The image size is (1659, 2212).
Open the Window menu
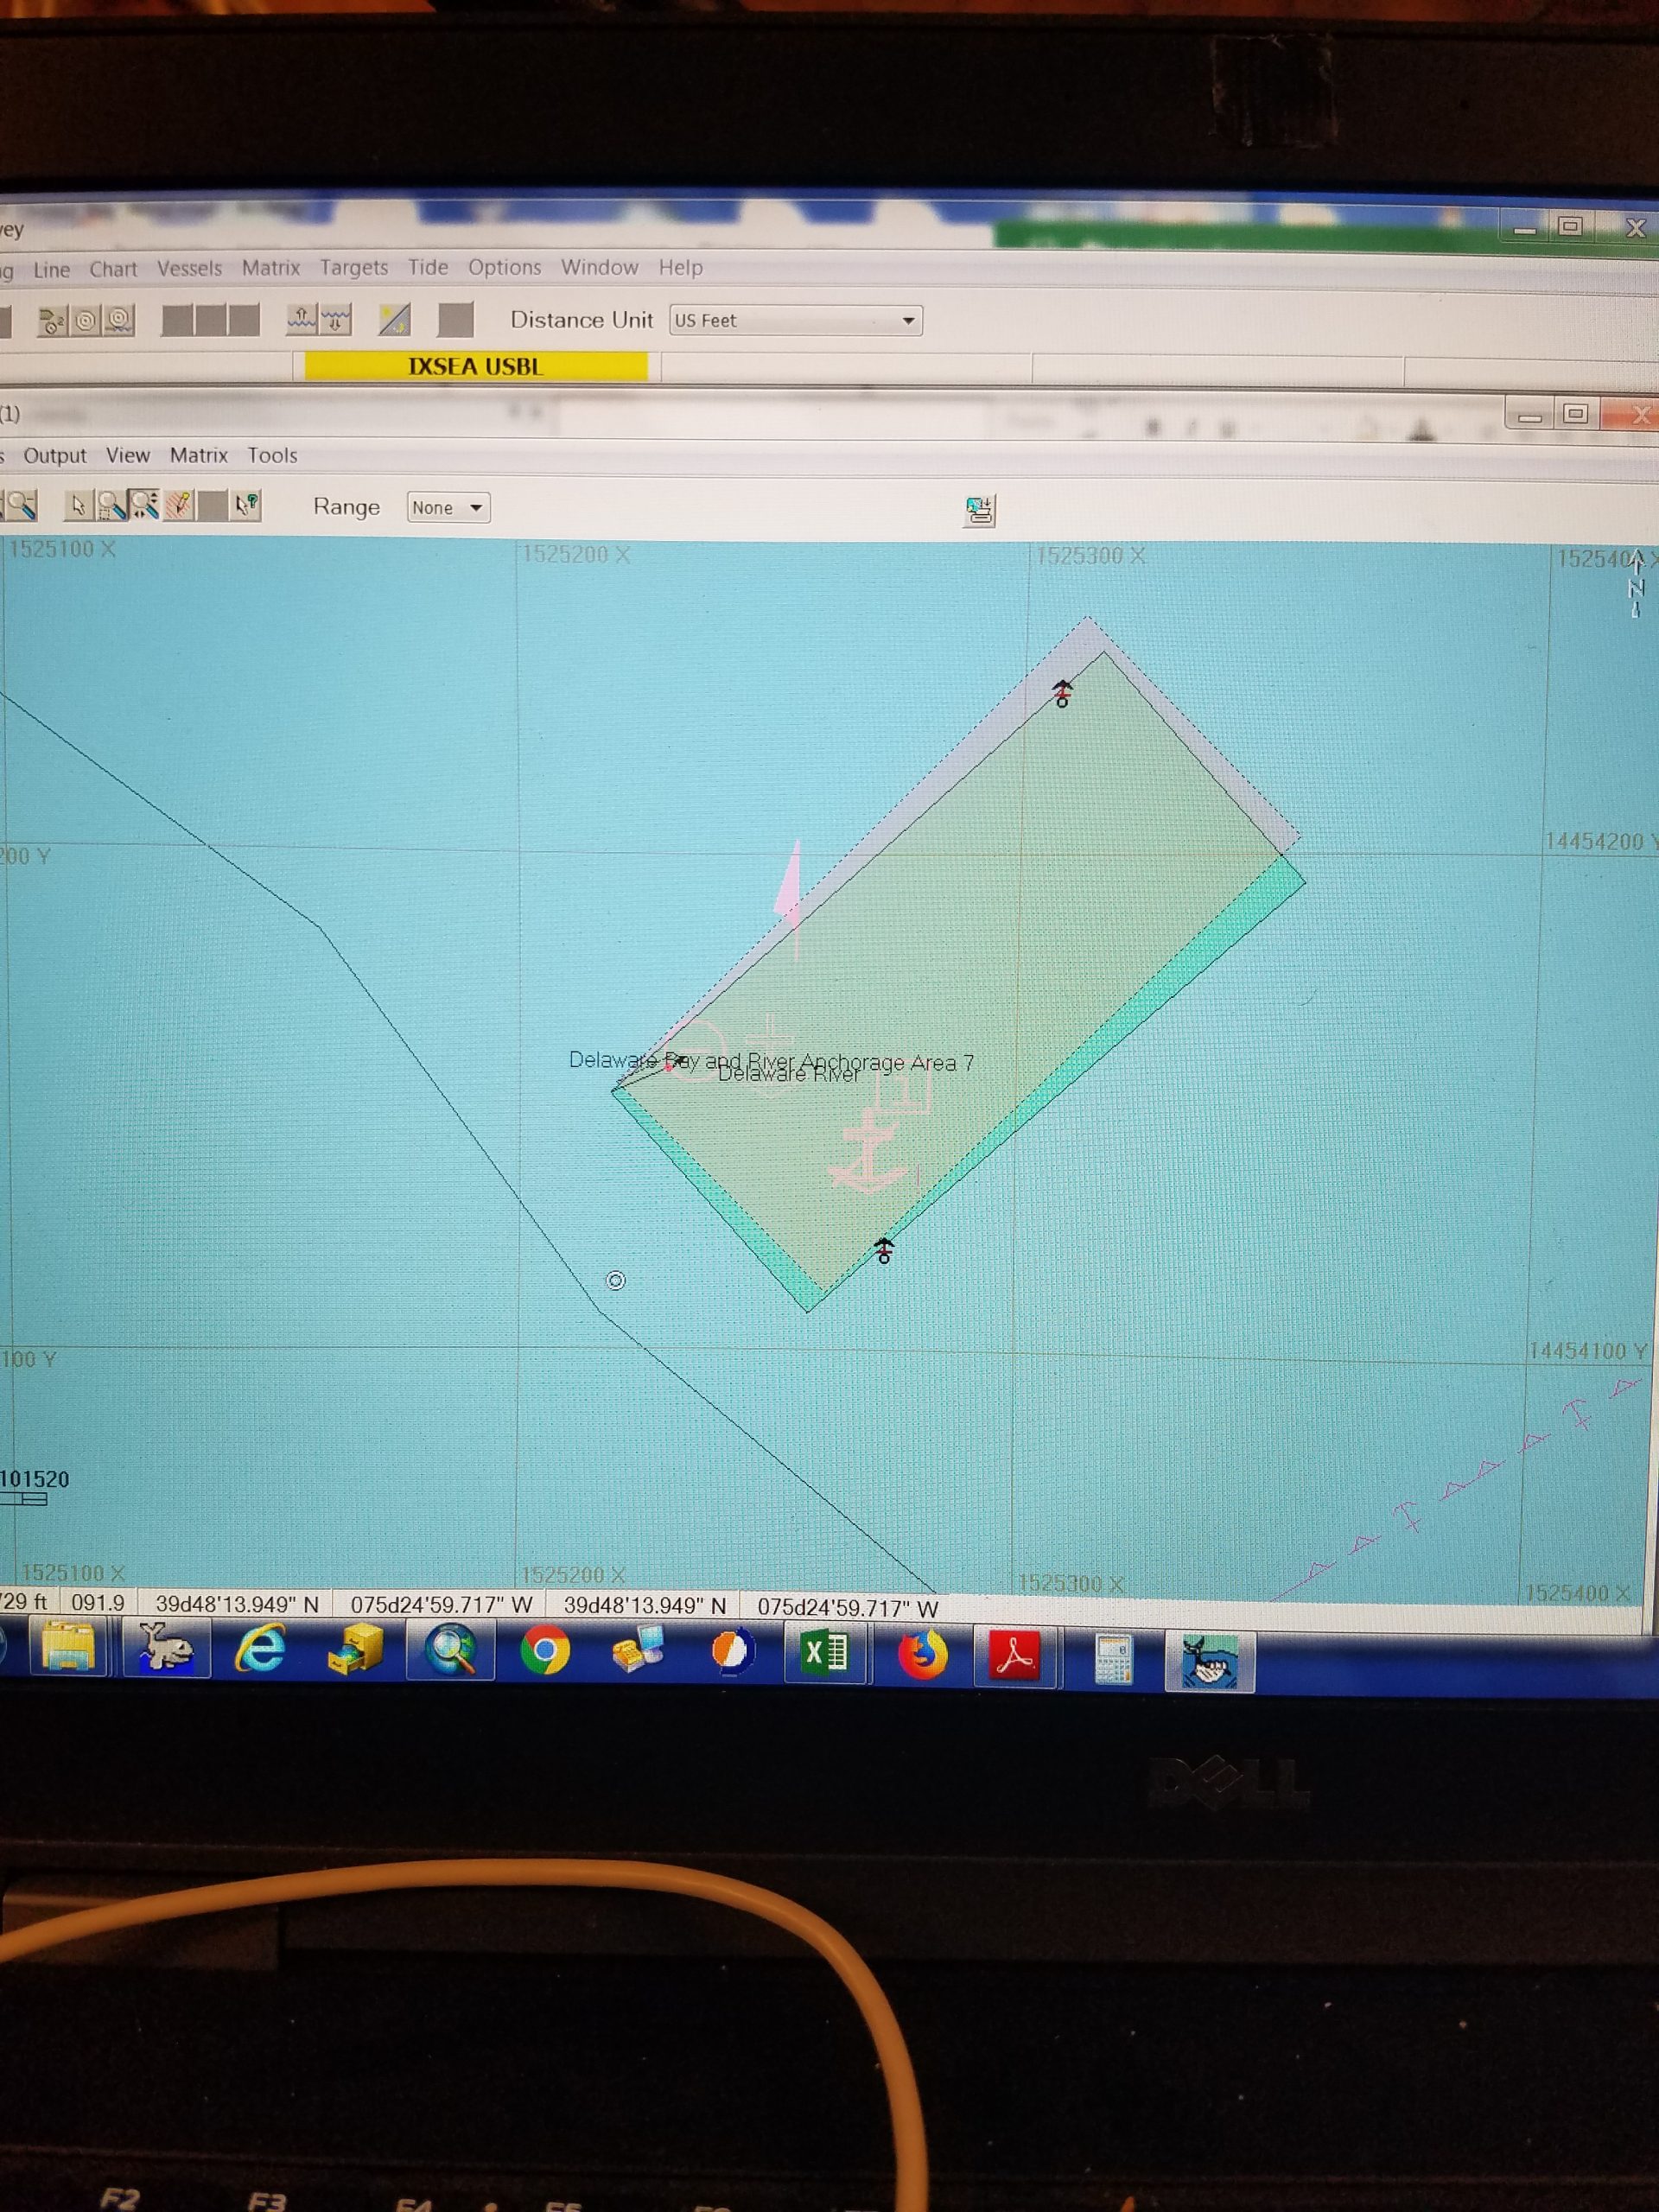click(x=599, y=267)
